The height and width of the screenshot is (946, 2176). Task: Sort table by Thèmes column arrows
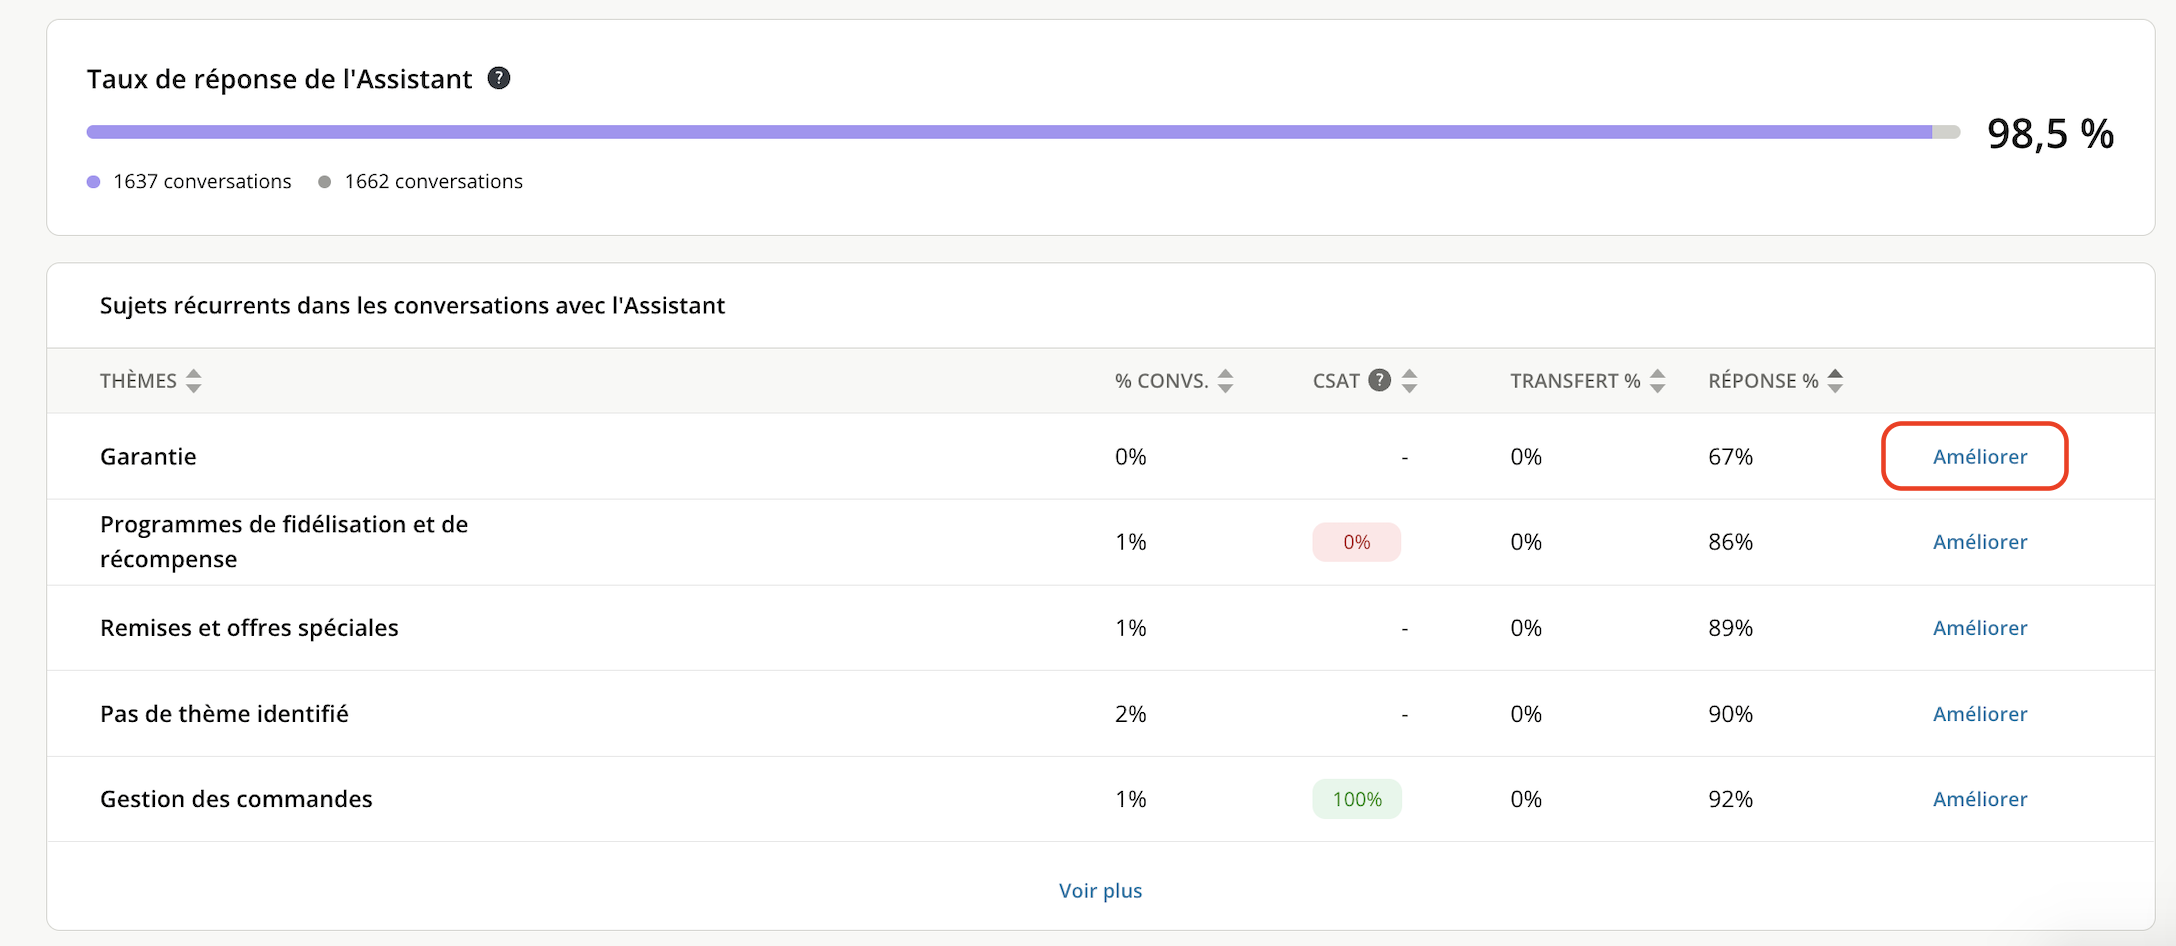click(194, 381)
